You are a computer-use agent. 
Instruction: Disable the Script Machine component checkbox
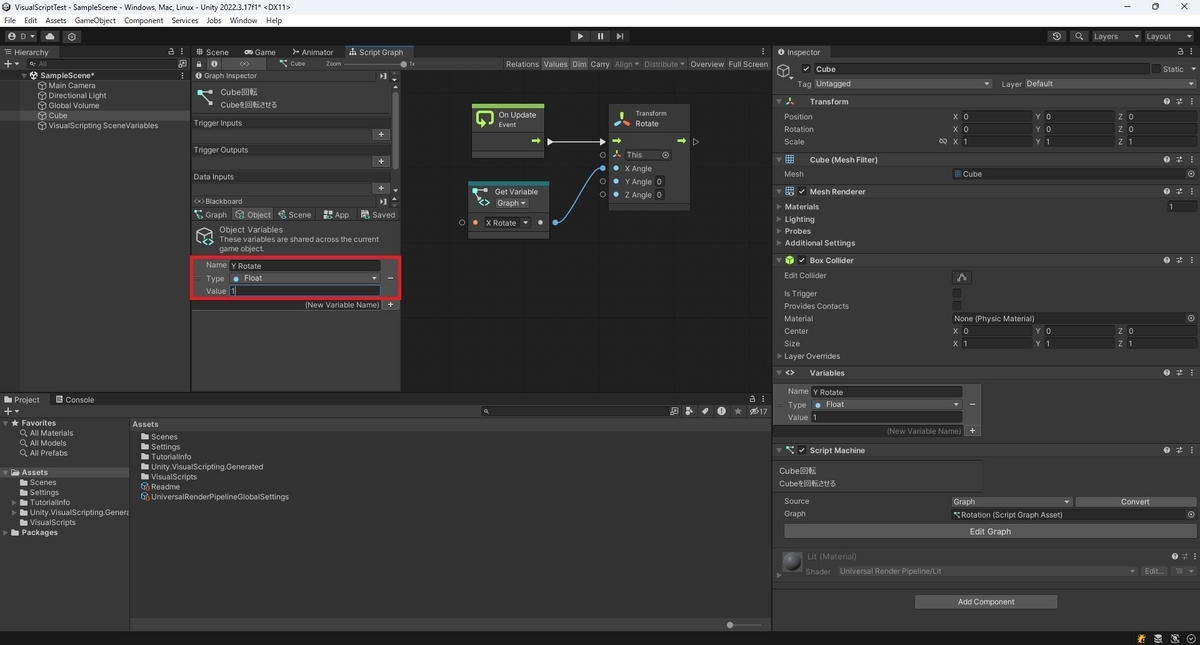[x=802, y=450]
